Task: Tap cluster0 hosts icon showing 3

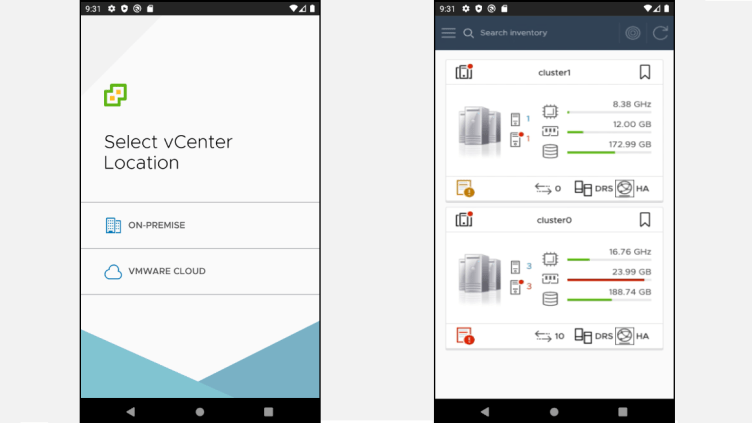Action: 515,267
